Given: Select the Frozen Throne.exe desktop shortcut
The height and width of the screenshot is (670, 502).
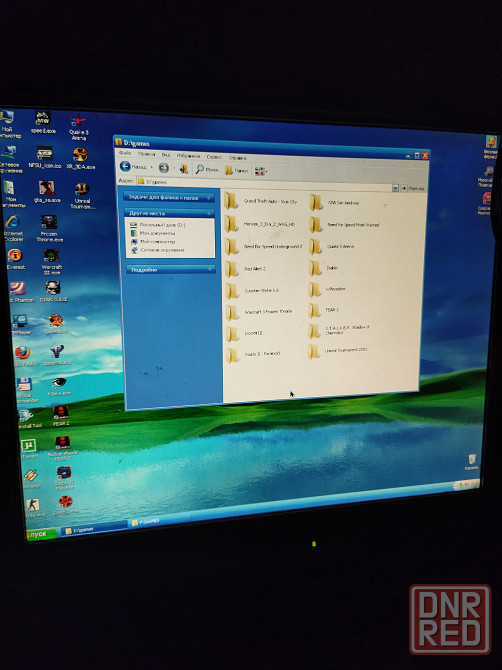Looking at the screenshot, I should click(49, 228).
